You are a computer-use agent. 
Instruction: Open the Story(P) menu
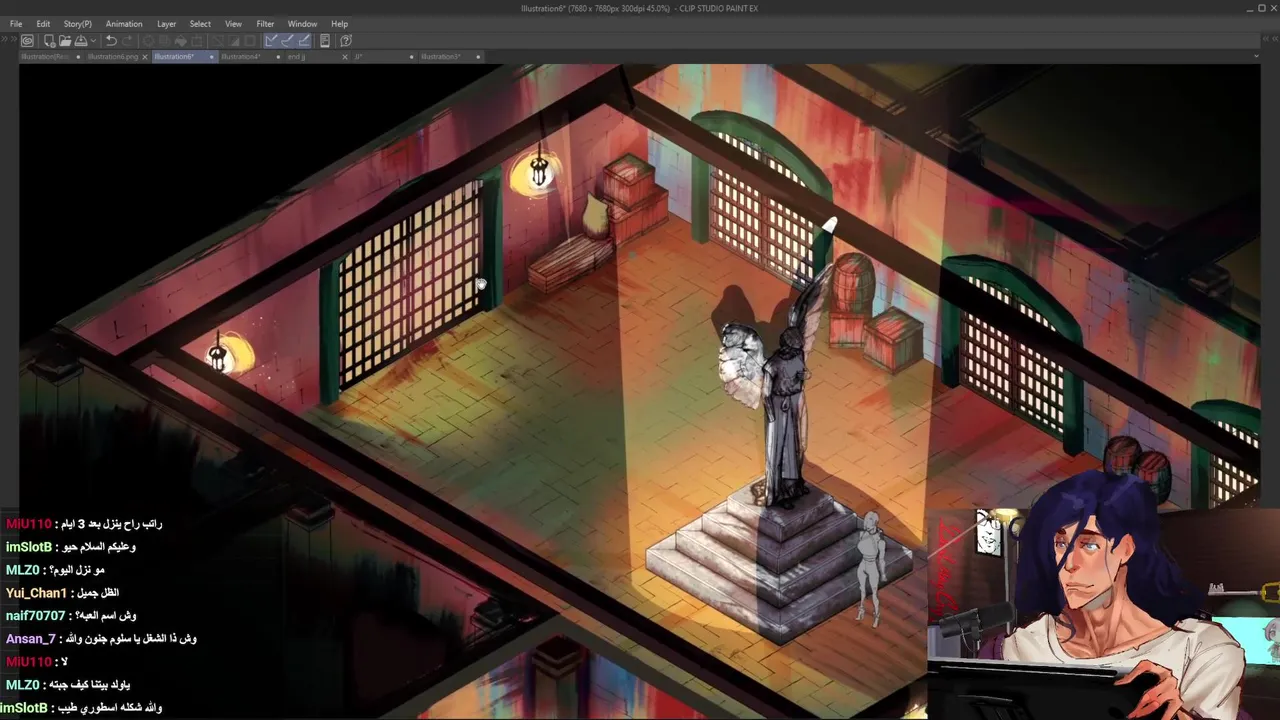[77, 24]
